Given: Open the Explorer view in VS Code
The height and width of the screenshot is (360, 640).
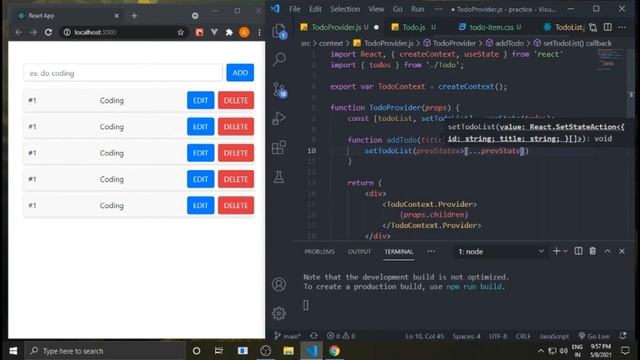Looking at the screenshot, I should coord(279,31).
